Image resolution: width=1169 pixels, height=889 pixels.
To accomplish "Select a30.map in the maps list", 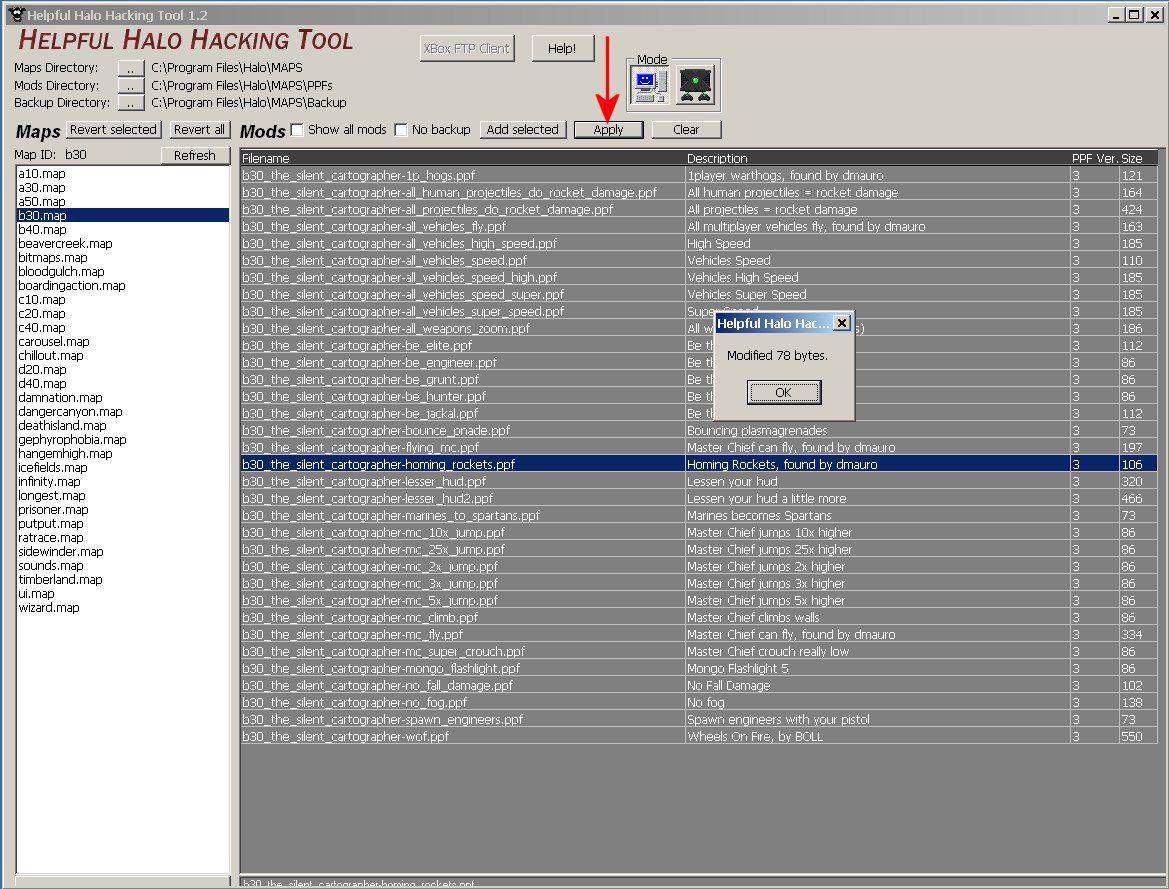I will (x=122, y=188).
